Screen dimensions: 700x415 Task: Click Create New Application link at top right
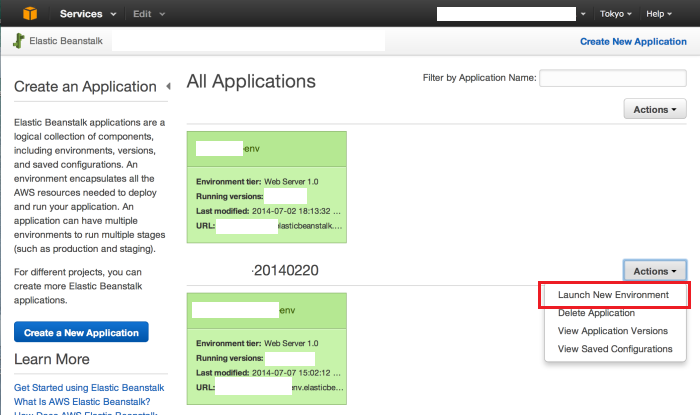point(633,42)
